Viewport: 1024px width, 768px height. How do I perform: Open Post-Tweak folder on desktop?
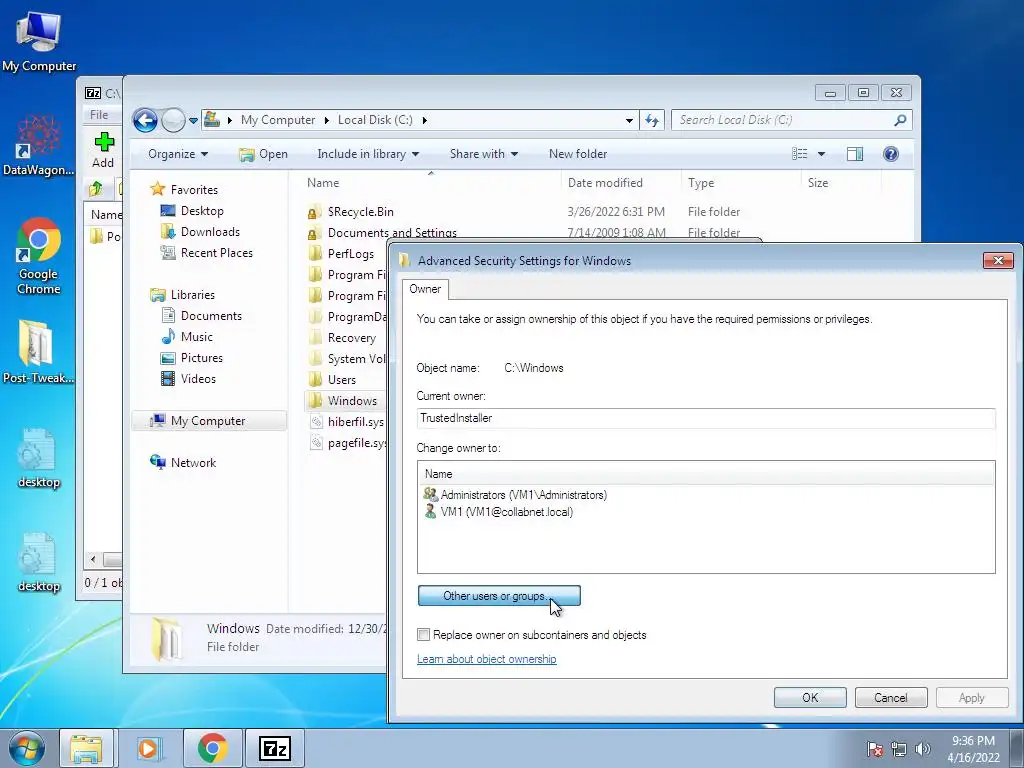click(x=39, y=351)
